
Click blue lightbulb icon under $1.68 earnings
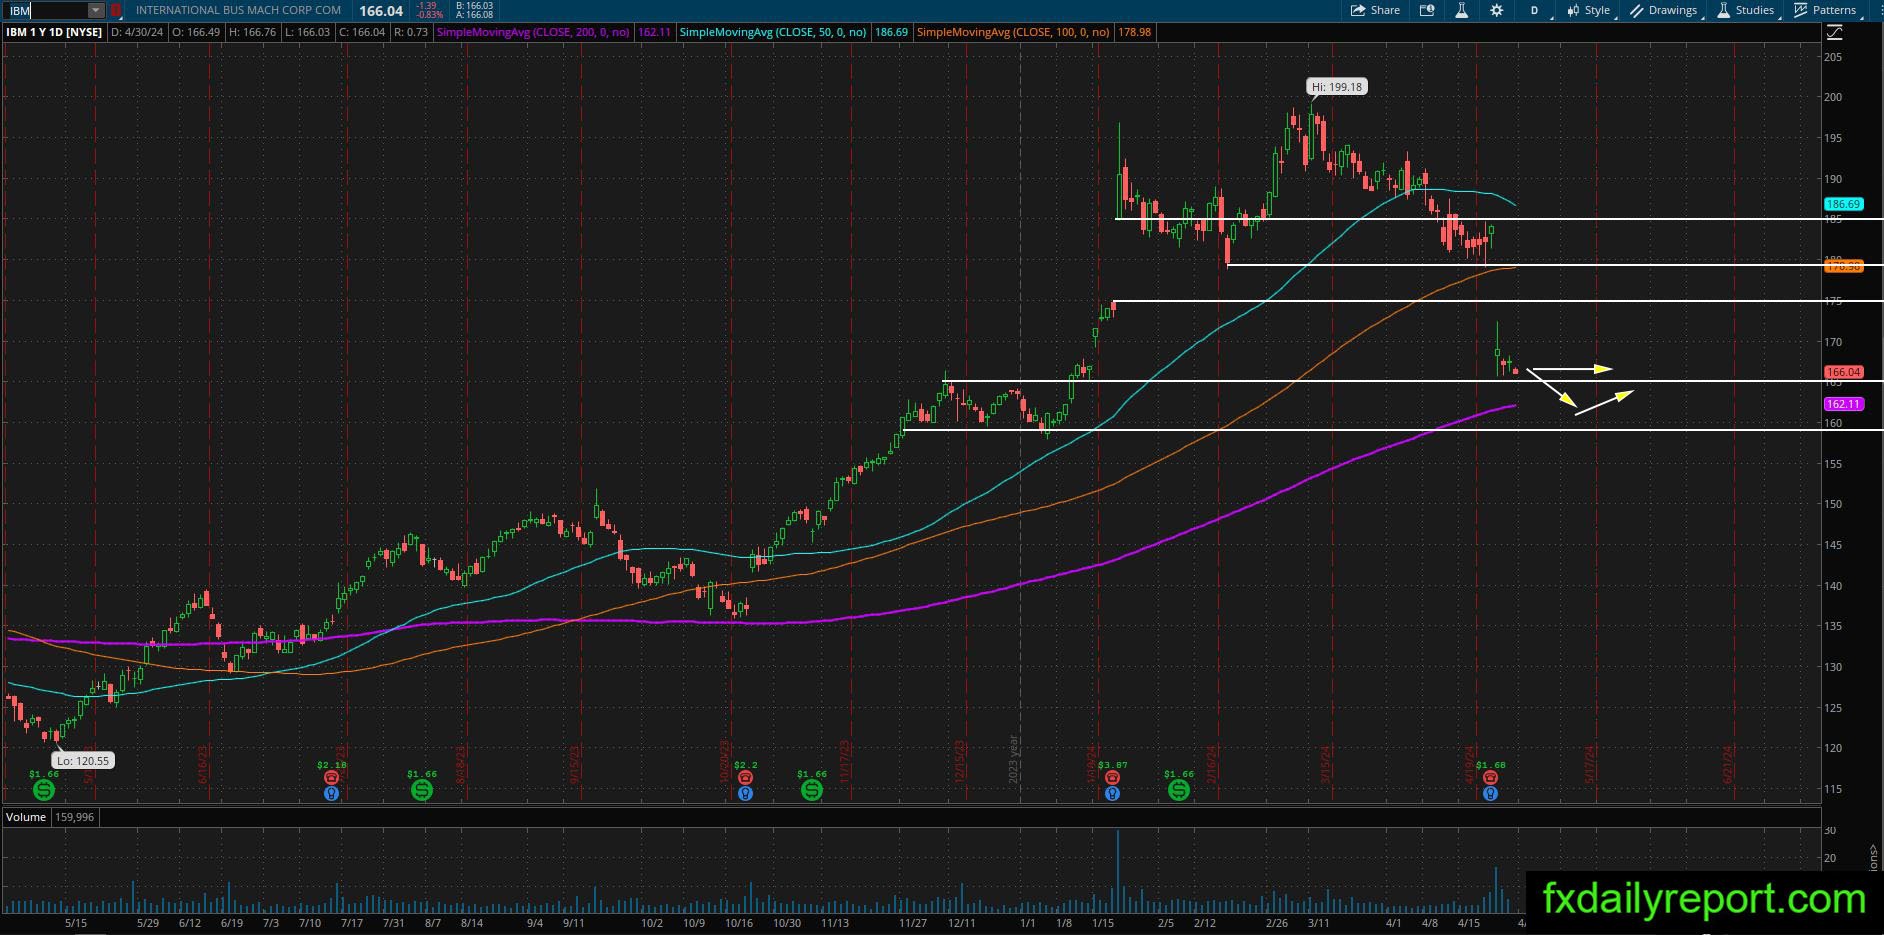pos(1490,794)
